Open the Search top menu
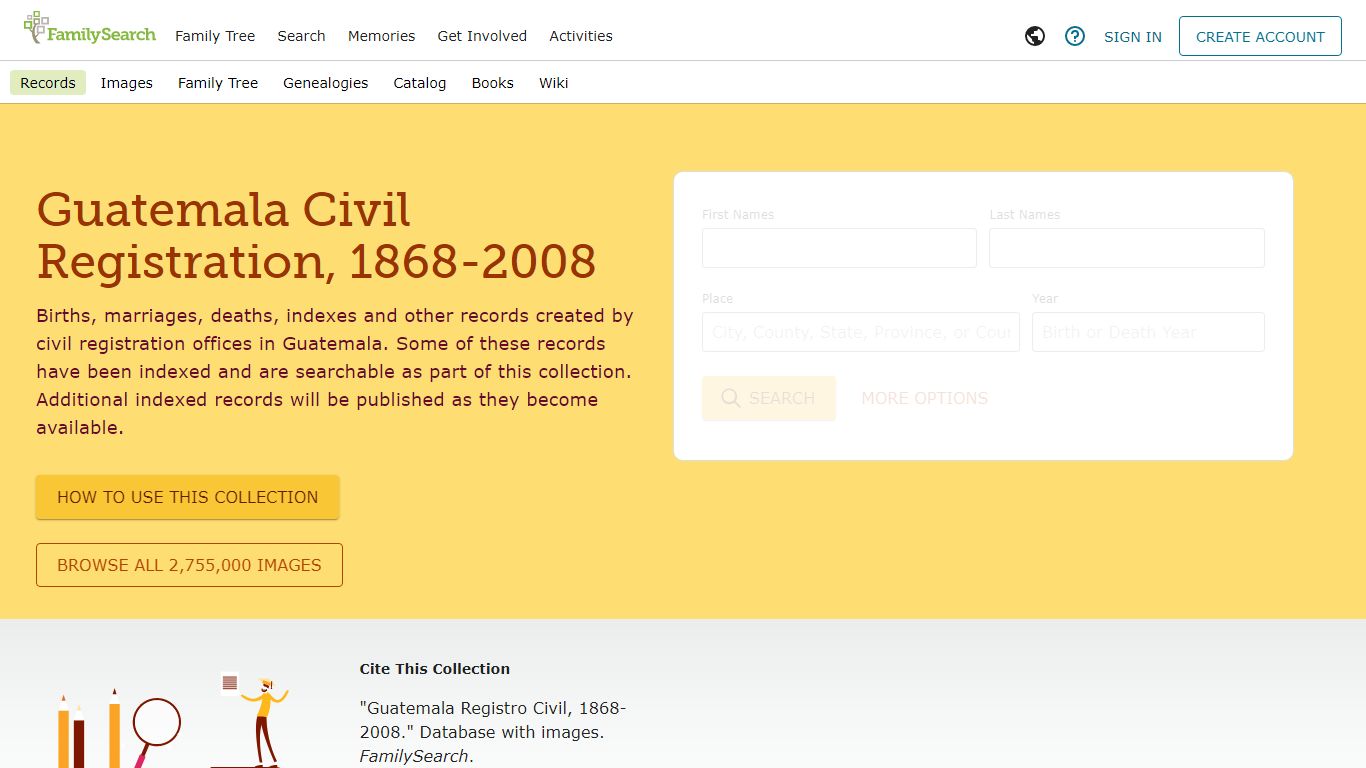Screen dimensions: 1366x768 point(301,36)
